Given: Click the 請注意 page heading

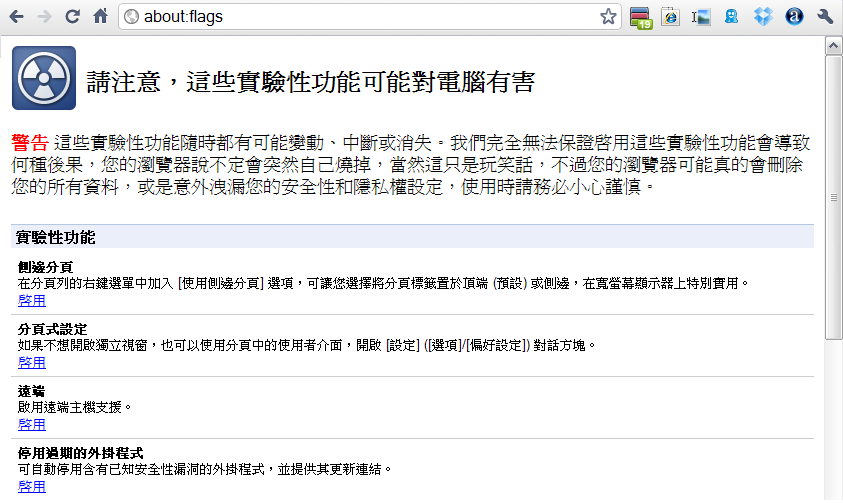Looking at the screenshot, I should coord(310,82).
